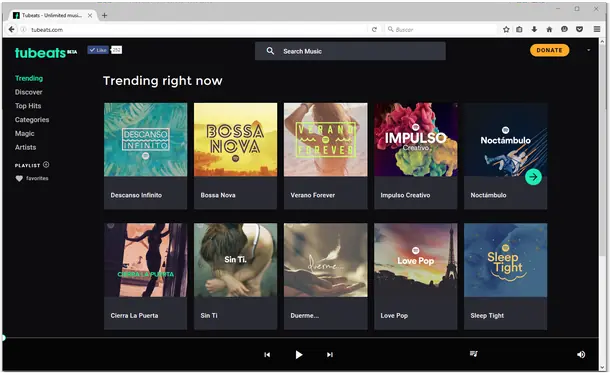
Task: Open Noctámbulo playlist cover
Action: (x=505, y=140)
